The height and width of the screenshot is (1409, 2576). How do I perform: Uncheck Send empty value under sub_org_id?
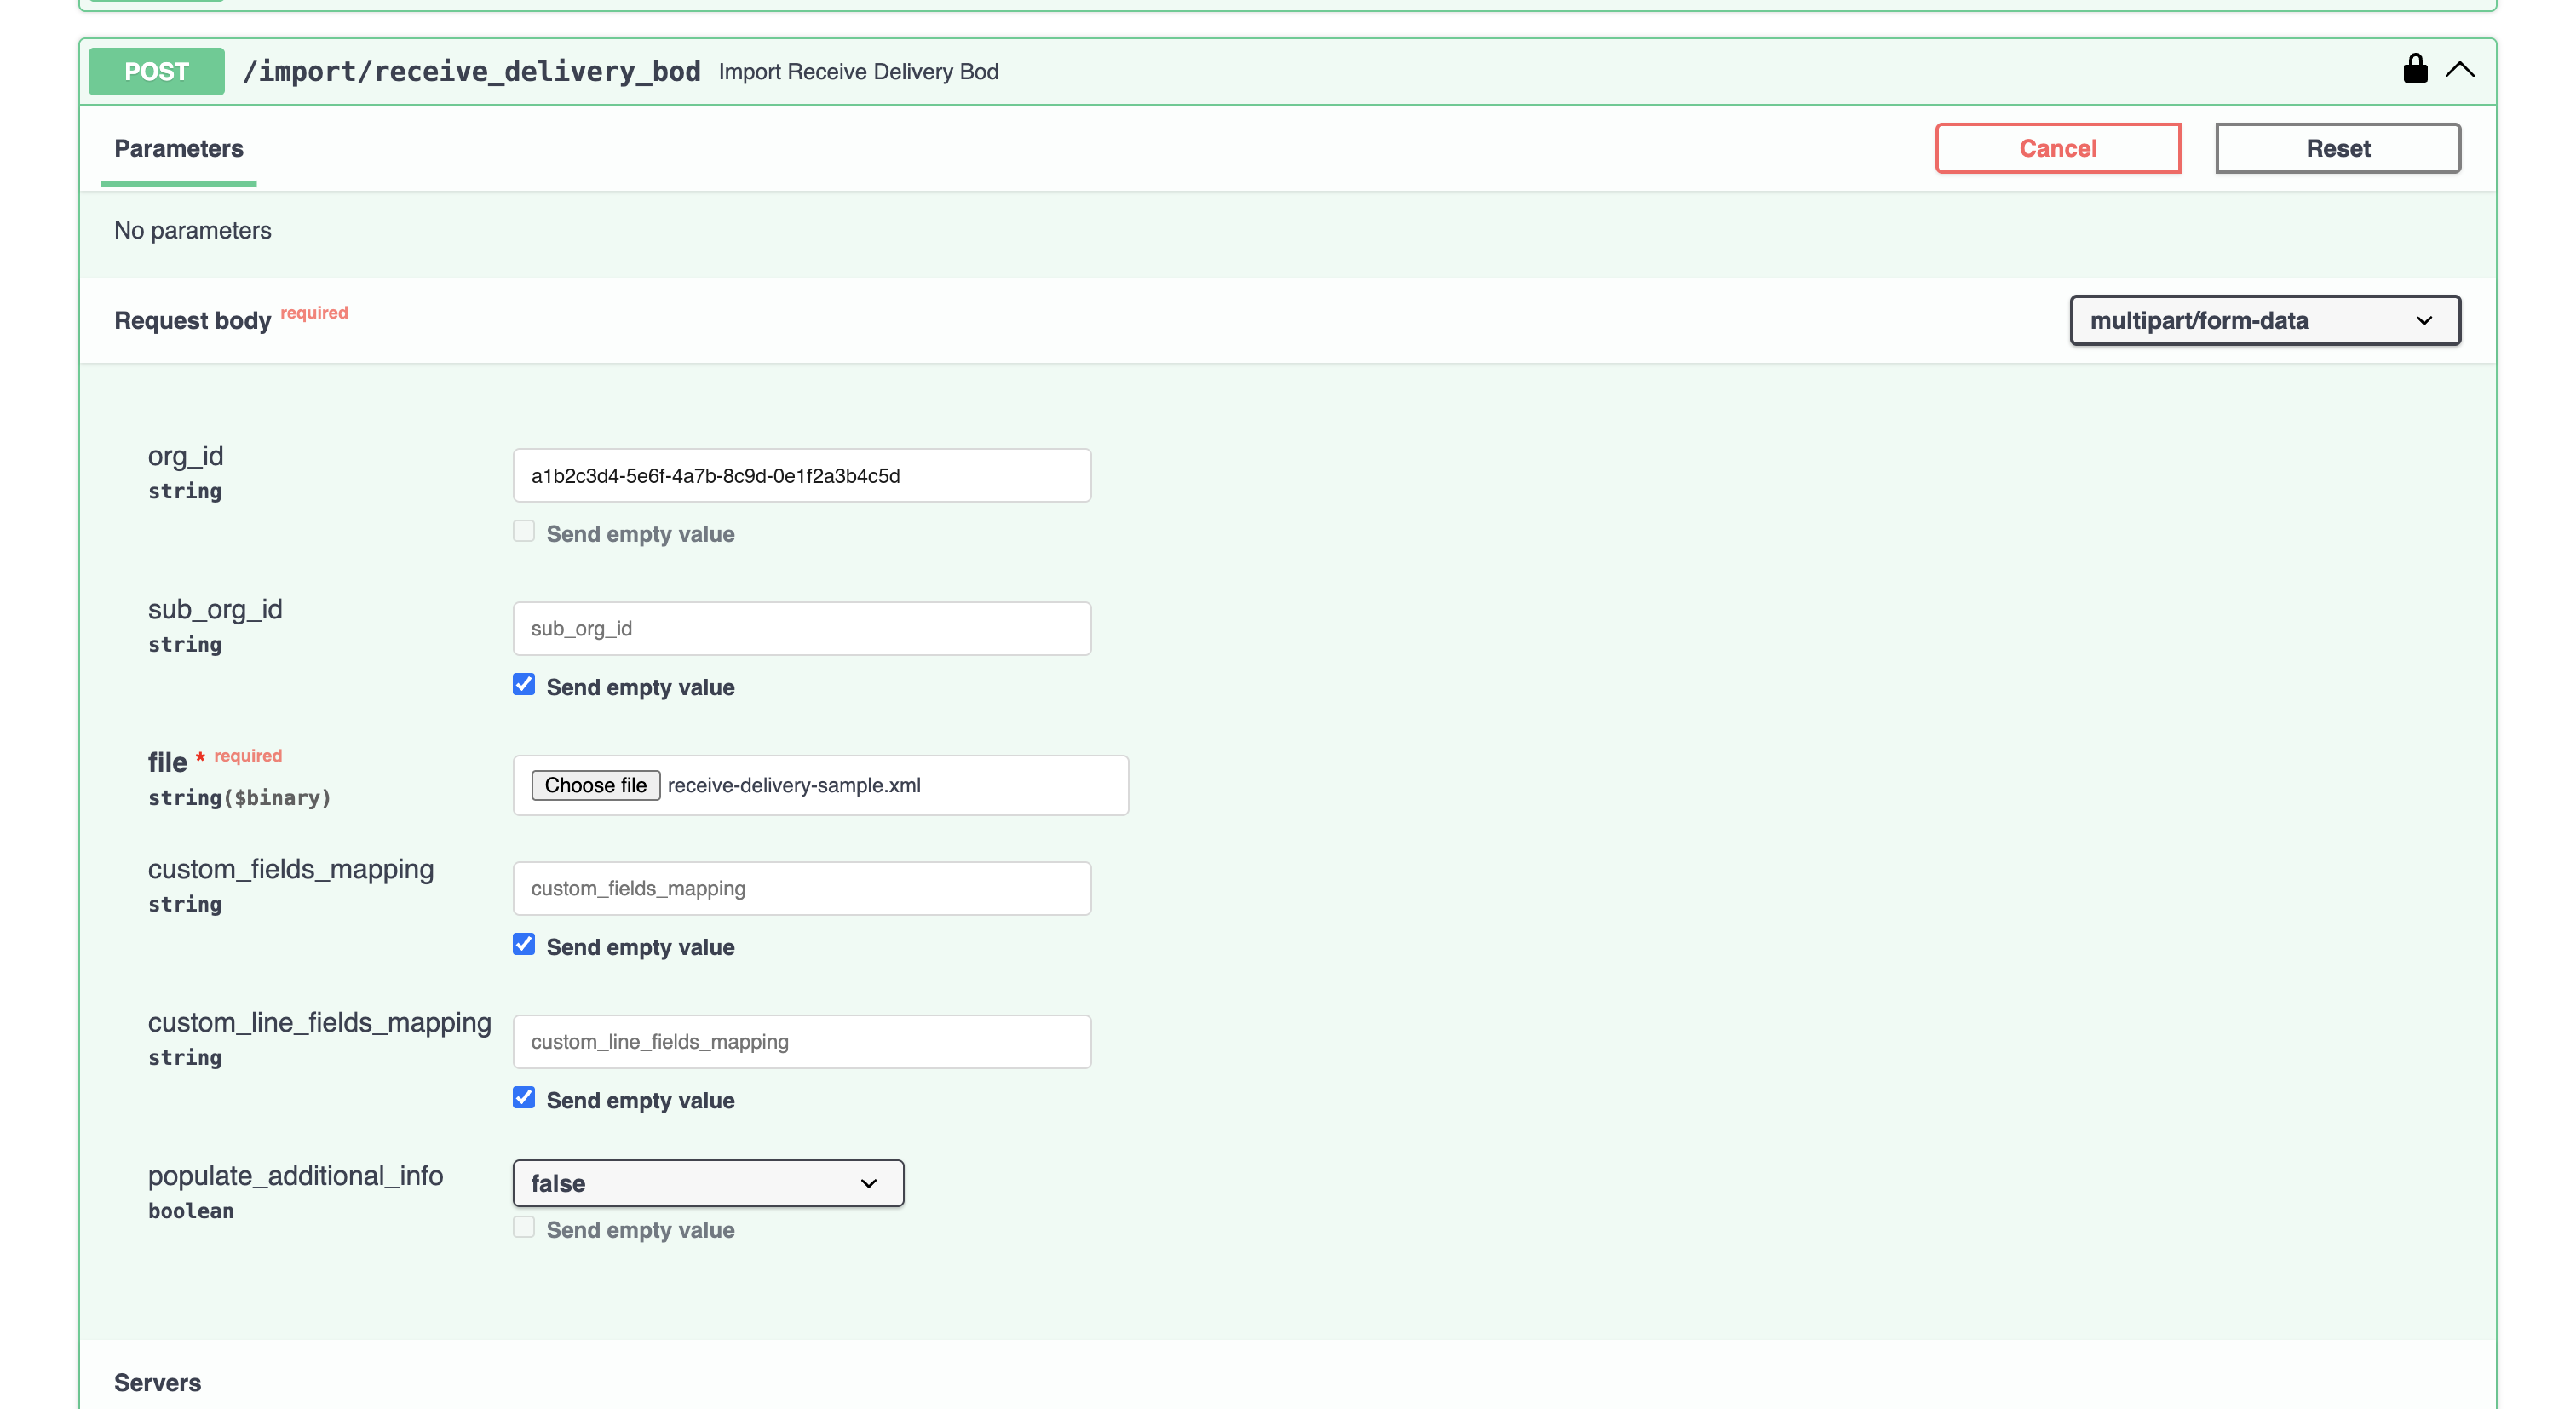[524, 685]
